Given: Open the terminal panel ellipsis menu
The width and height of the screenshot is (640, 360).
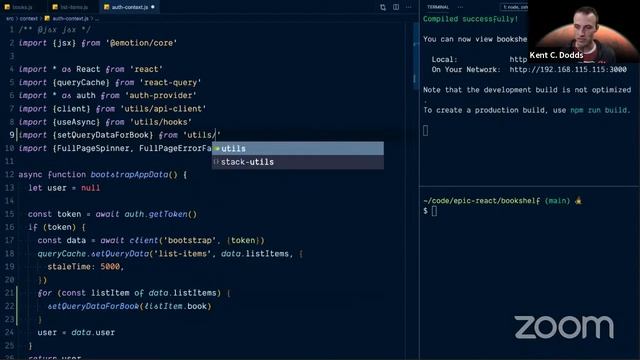Looking at the screenshot, I should coord(460,7).
